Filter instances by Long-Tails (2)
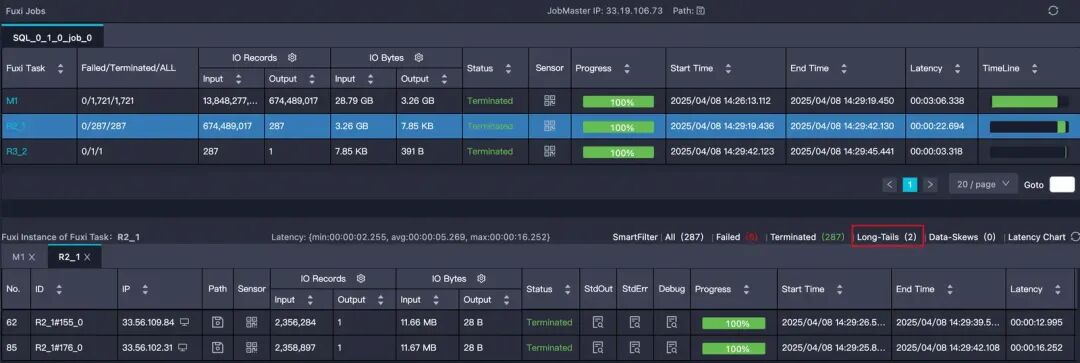Screen dimensions: 1080x363 (x=886, y=237)
